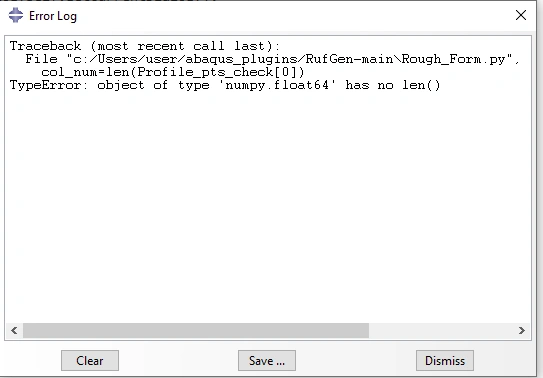This screenshot has height=378, width=543.
Task: Click the Rough_Form.py file name
Action: point(456,59)
